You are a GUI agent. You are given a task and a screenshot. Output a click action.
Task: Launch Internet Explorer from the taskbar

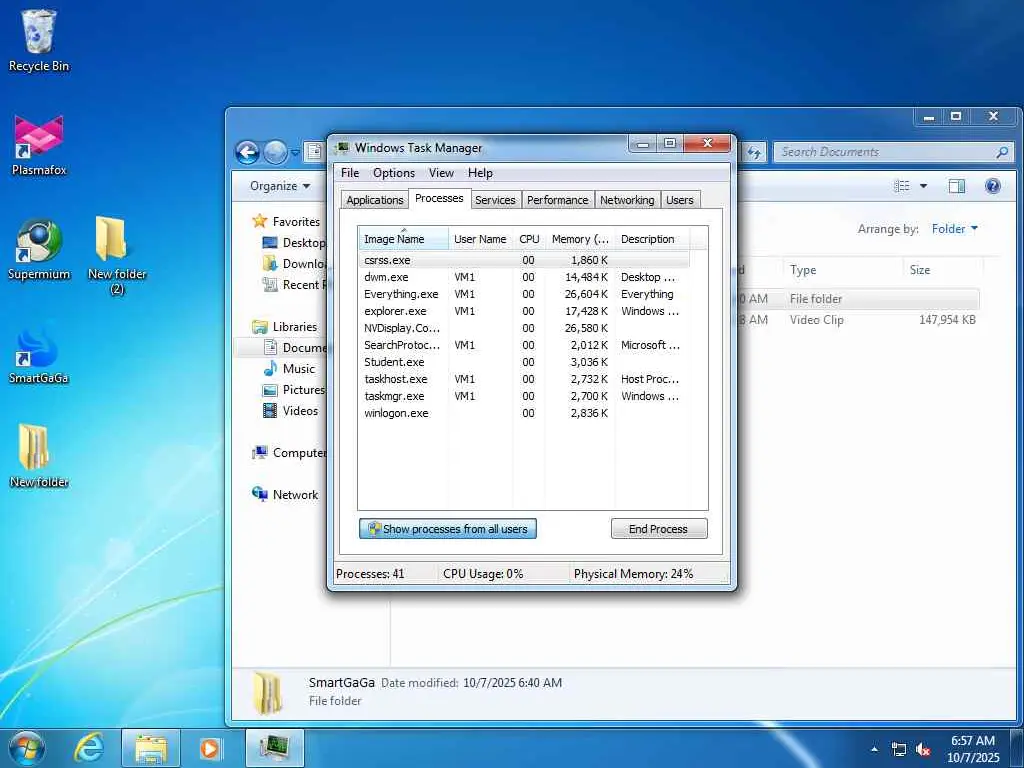[x=88, y=748]
